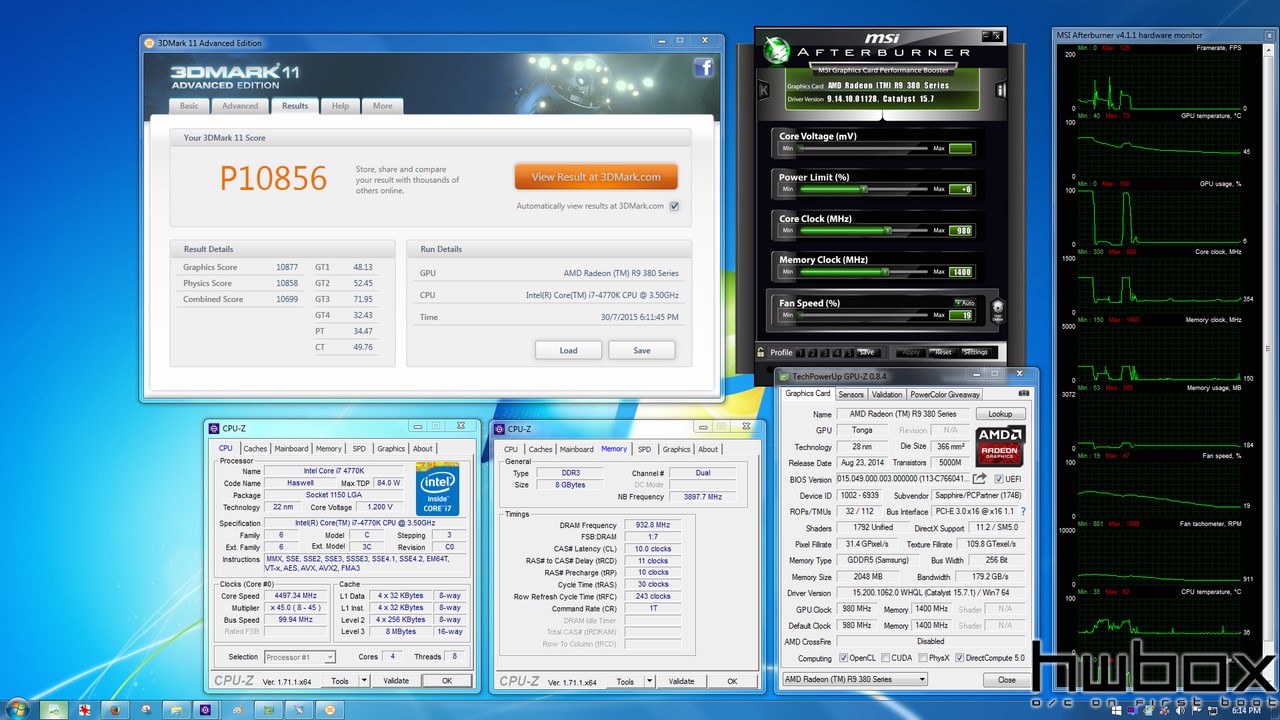Open Windows Explorer folder on taskbar
The height and width of the screenshot is (720, 1280).
pyautogui.click(x=175, y=709)
